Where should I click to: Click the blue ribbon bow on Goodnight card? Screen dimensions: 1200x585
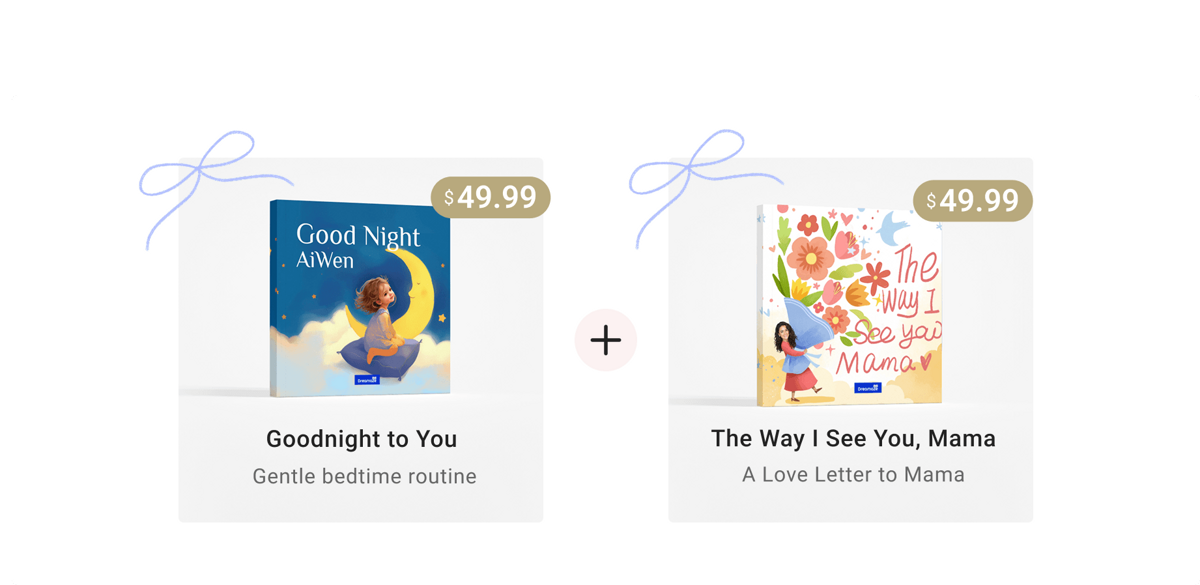216,188
